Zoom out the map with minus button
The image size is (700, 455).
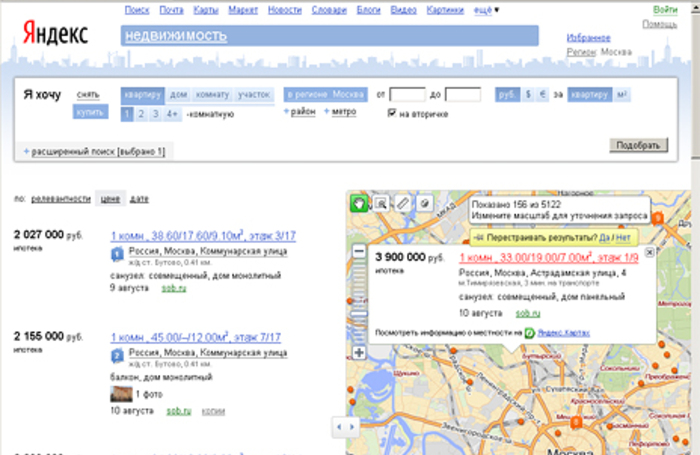pos(359,251)
